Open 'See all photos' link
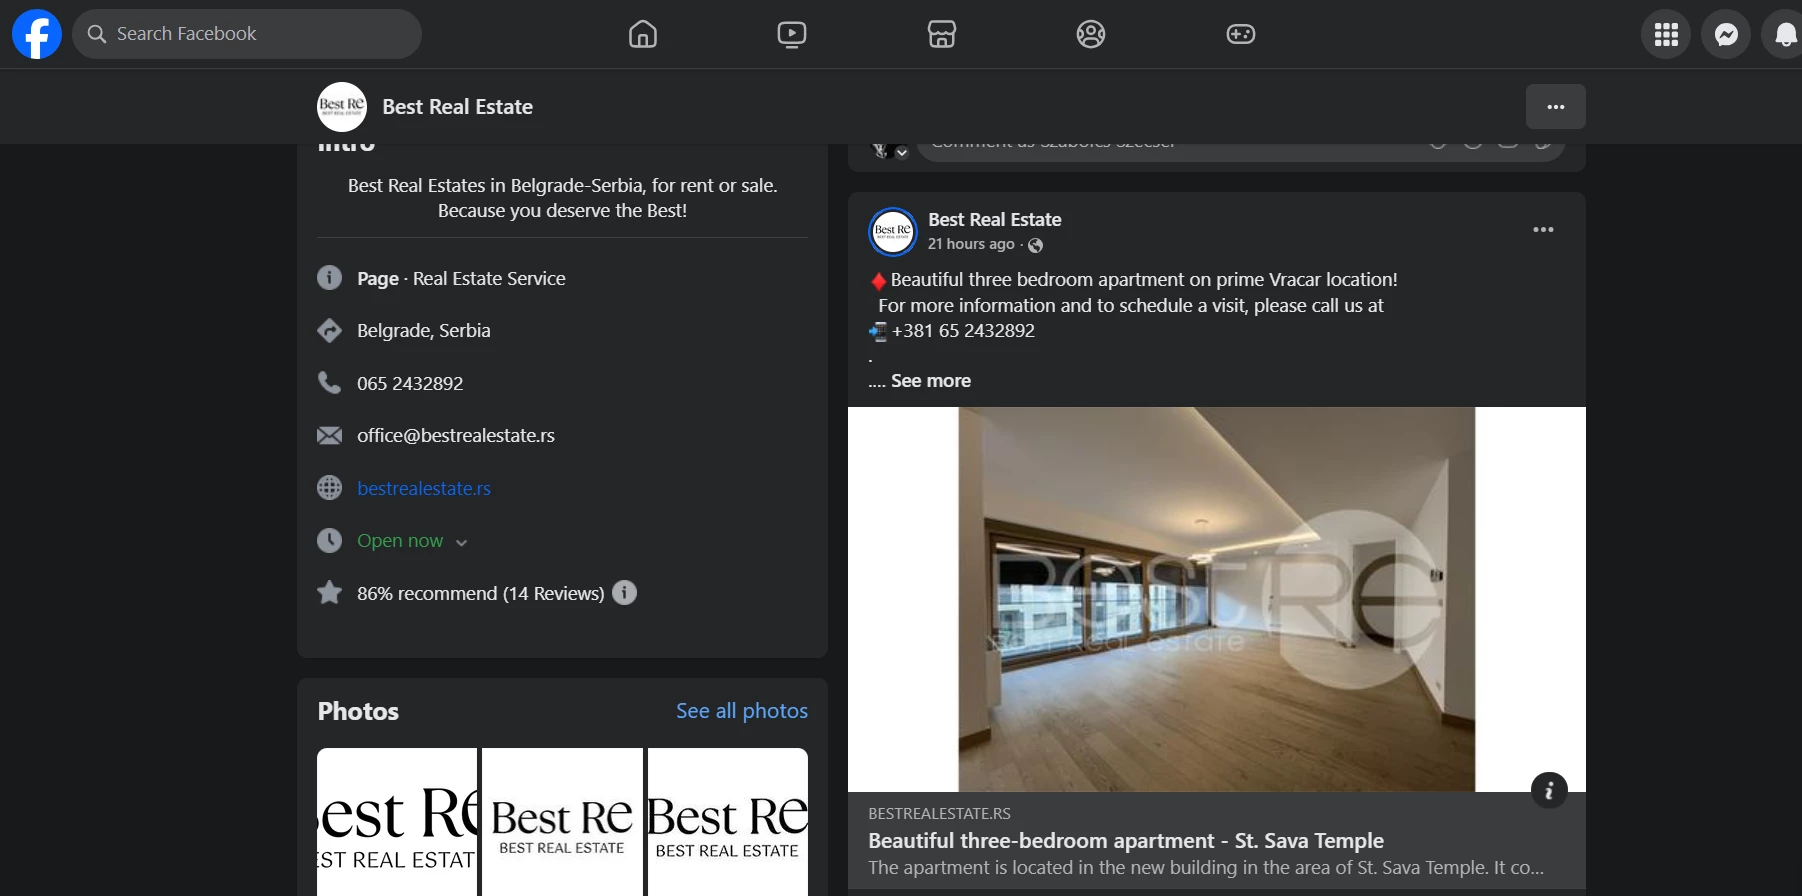 click(742, 711)
